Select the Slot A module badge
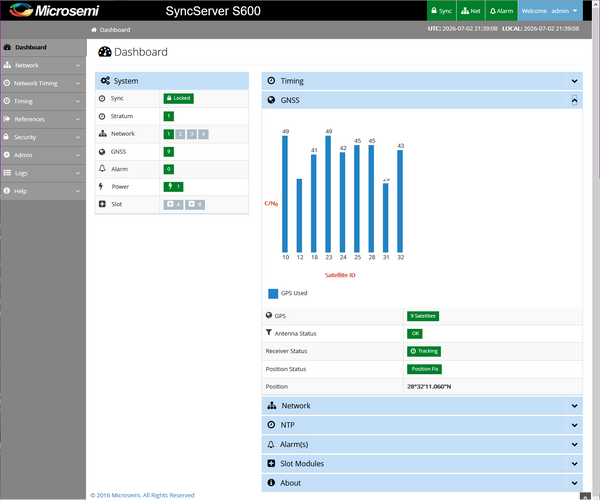 pyautogui.click(x=173, y=204)
